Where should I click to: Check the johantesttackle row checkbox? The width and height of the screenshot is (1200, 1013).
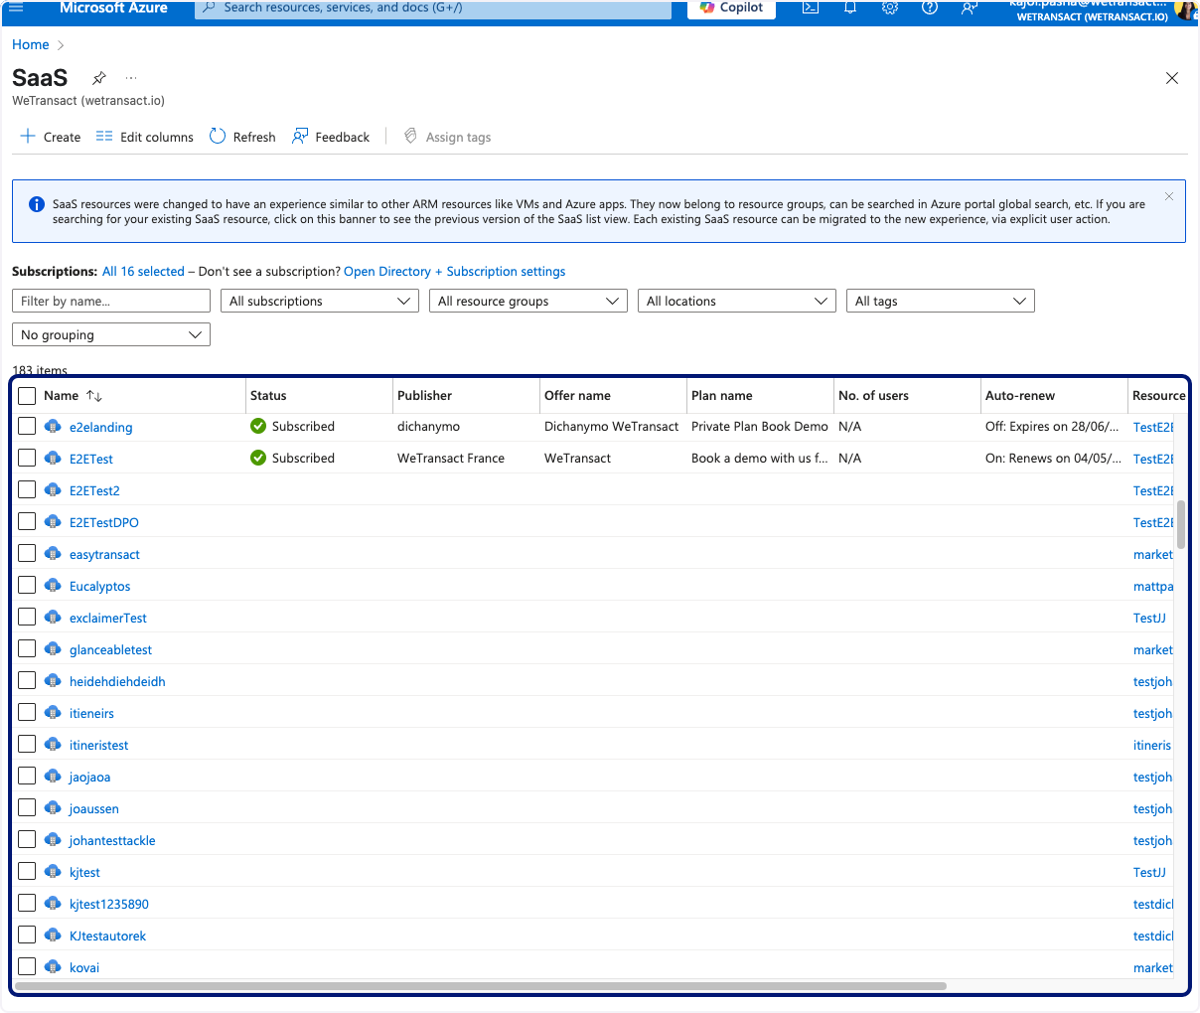tap(27, 839)
